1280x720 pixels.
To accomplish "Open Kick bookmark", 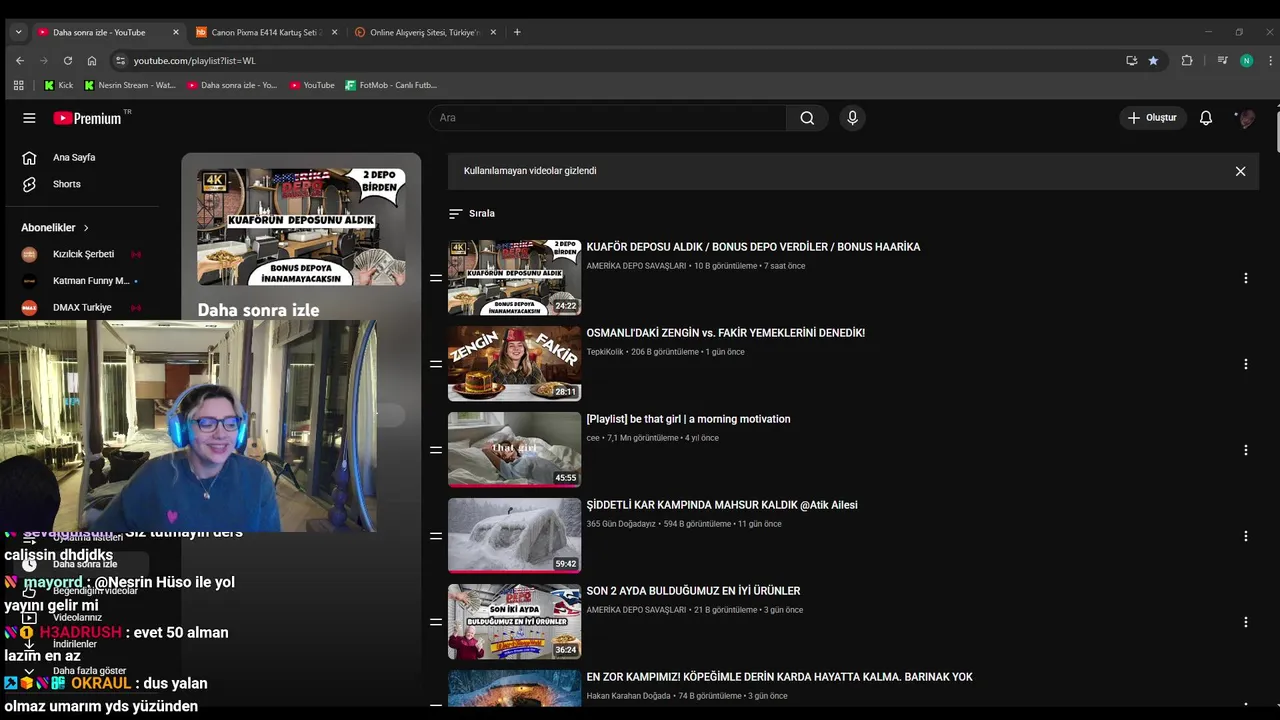I will (58, 85).
